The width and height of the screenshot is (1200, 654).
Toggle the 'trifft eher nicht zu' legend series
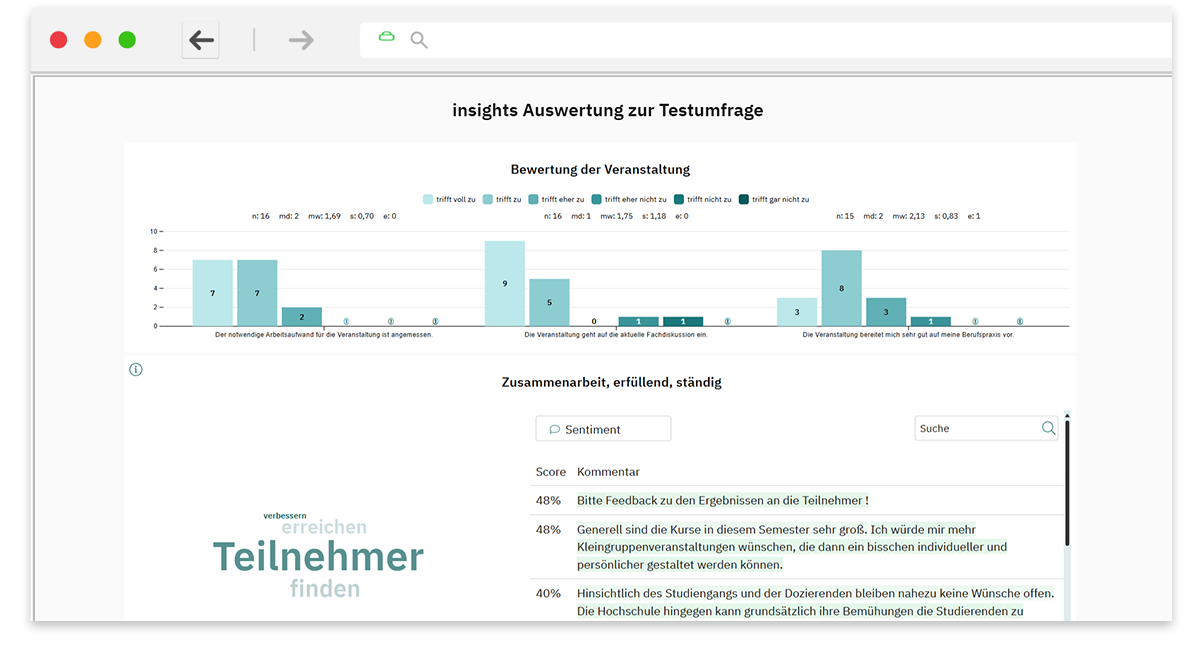click(x=629, y=200)
